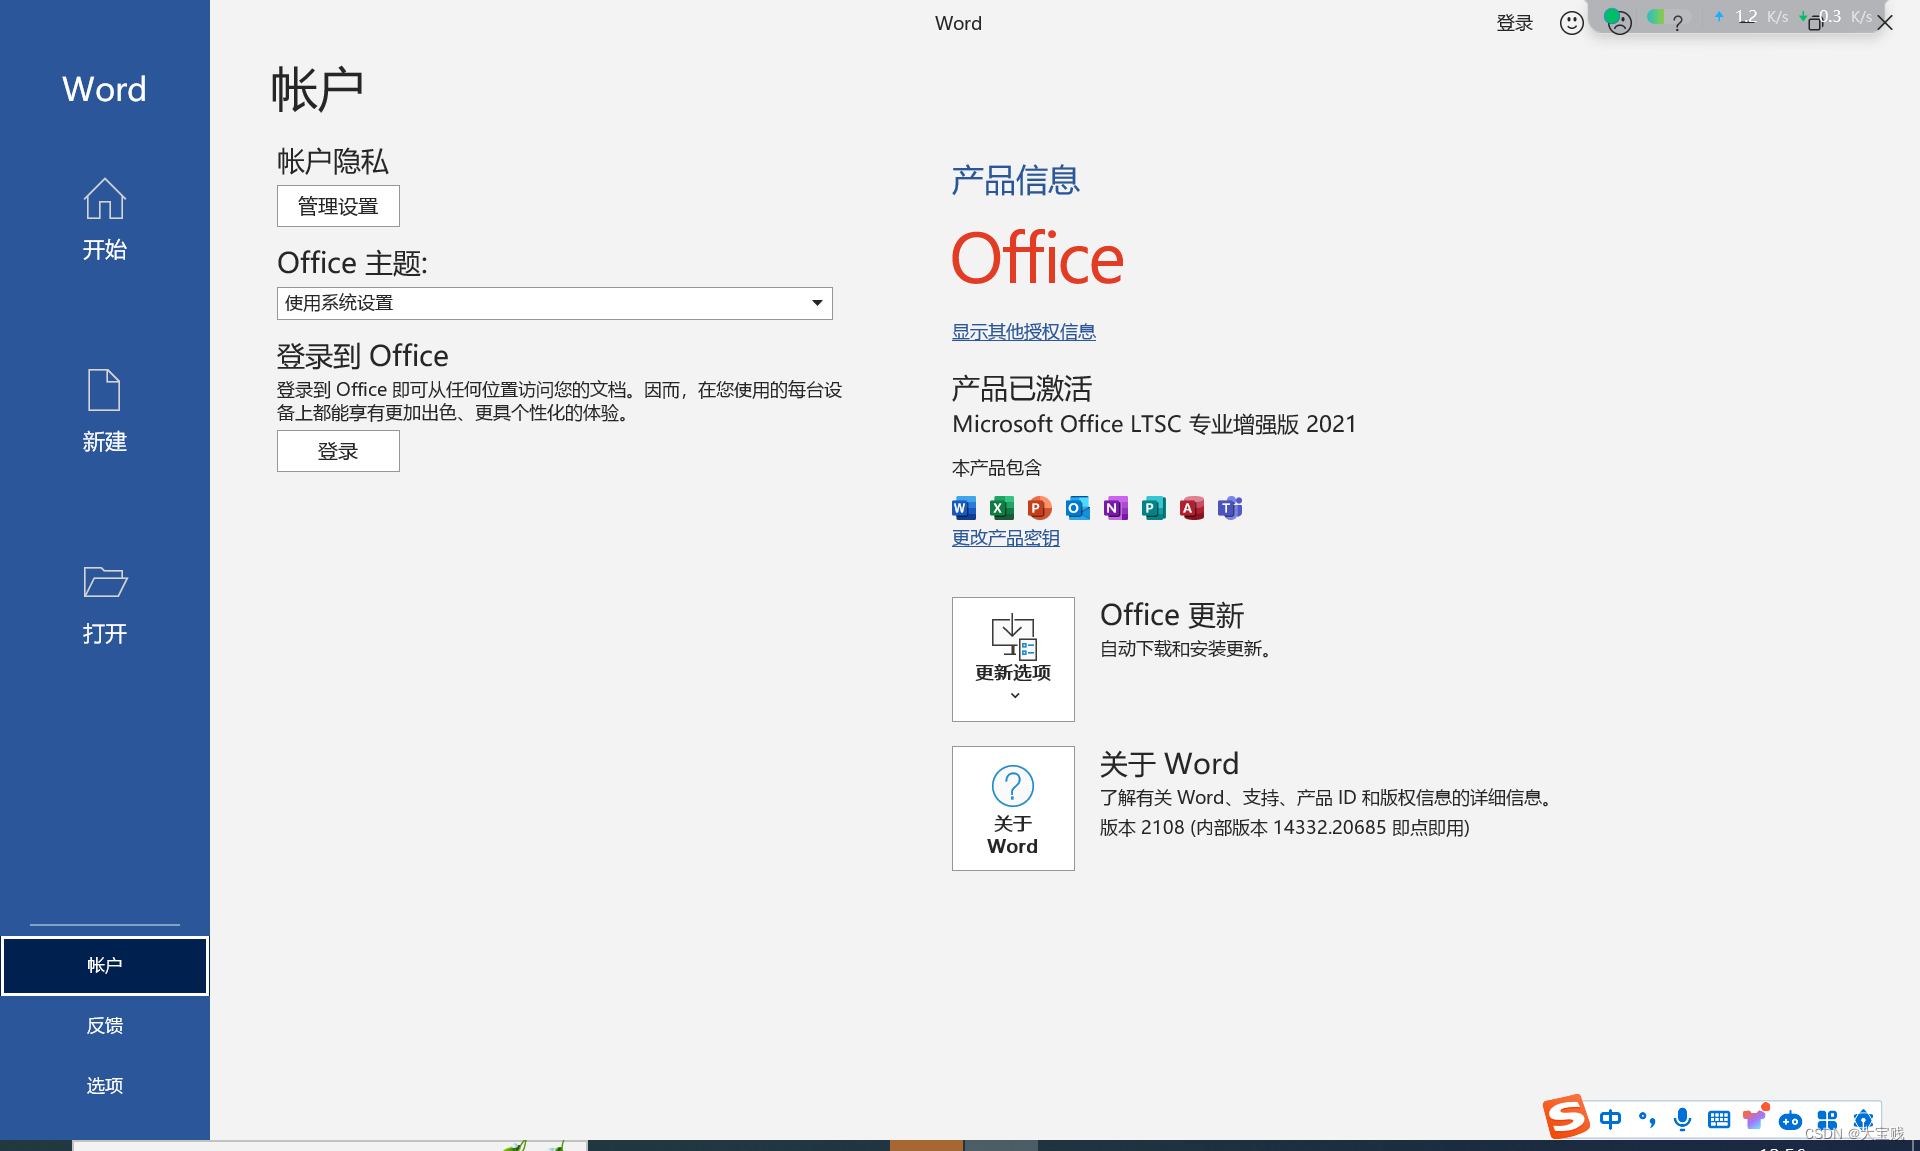This screenshot has height=1151, width=1920.
Task: Switch Sogou input language with 中 button
Action: (1610, 1119)
